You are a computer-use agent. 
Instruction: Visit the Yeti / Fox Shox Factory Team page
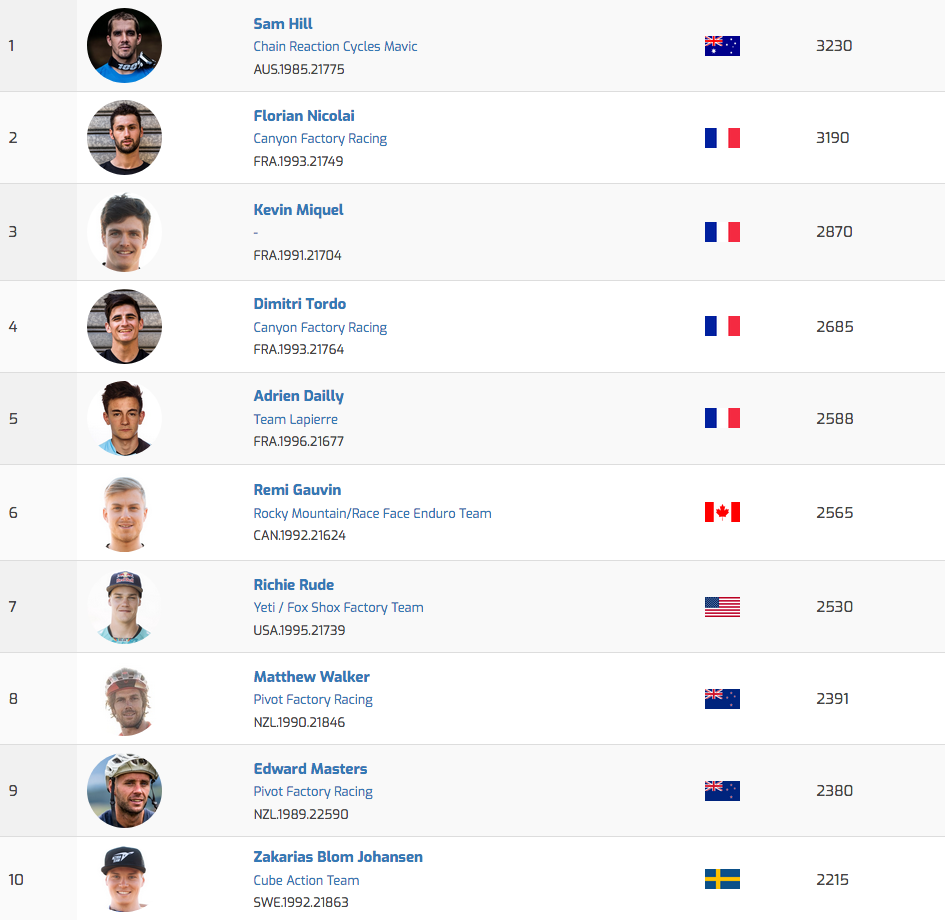(338, 607)
